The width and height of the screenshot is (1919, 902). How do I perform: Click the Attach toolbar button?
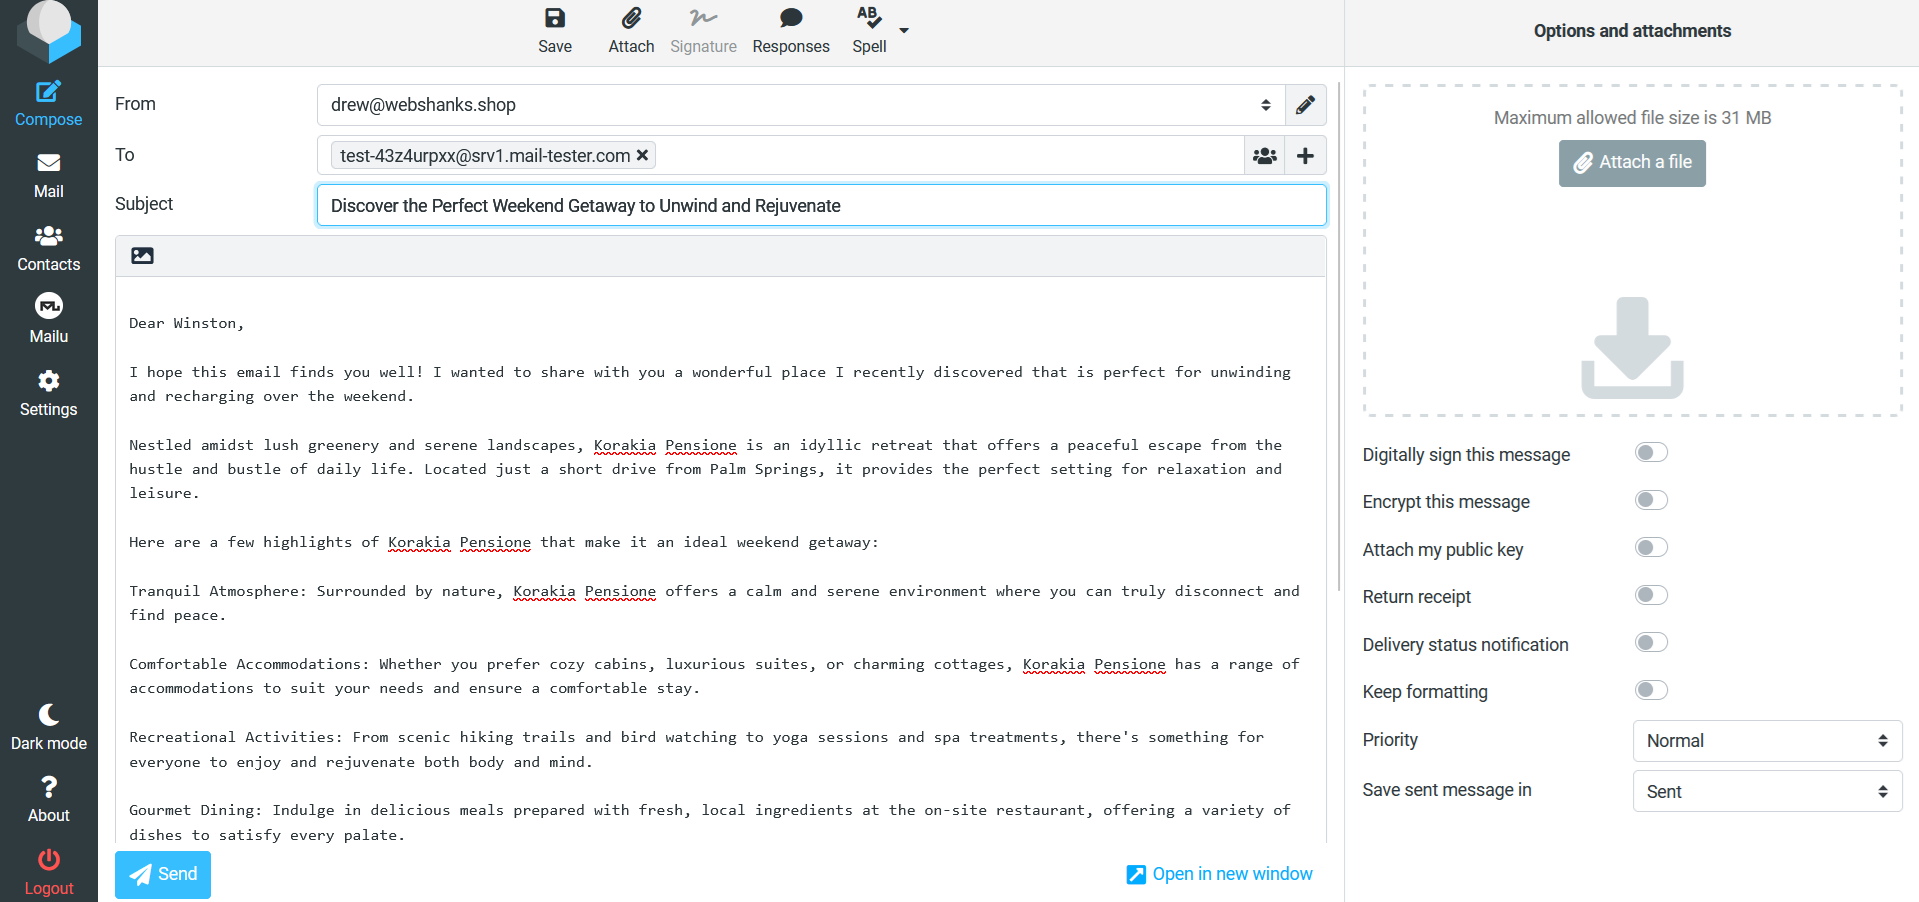tap(631, 31)
